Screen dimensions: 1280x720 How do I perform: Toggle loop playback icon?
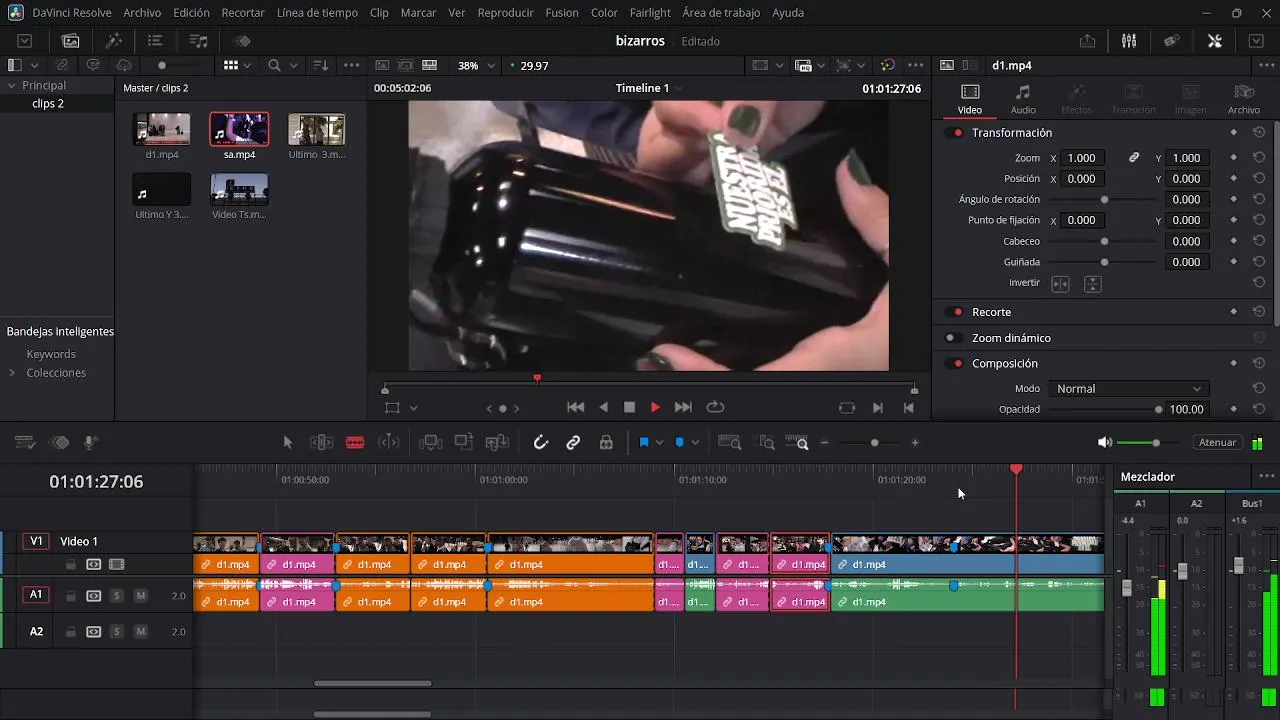tap(715, 407)
